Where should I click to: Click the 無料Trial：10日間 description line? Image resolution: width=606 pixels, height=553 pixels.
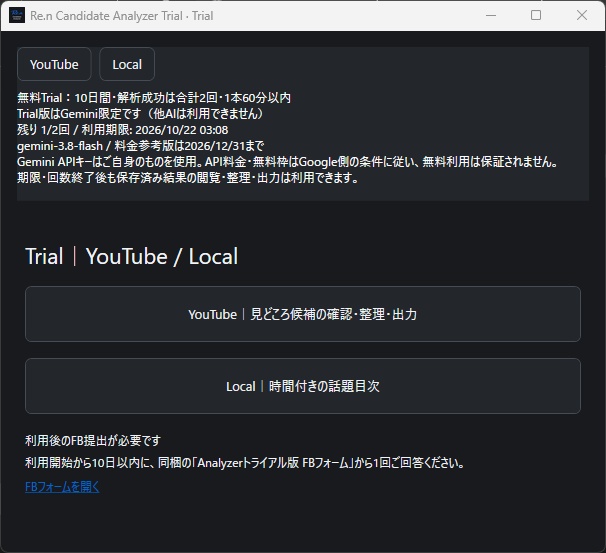point(154,98)
